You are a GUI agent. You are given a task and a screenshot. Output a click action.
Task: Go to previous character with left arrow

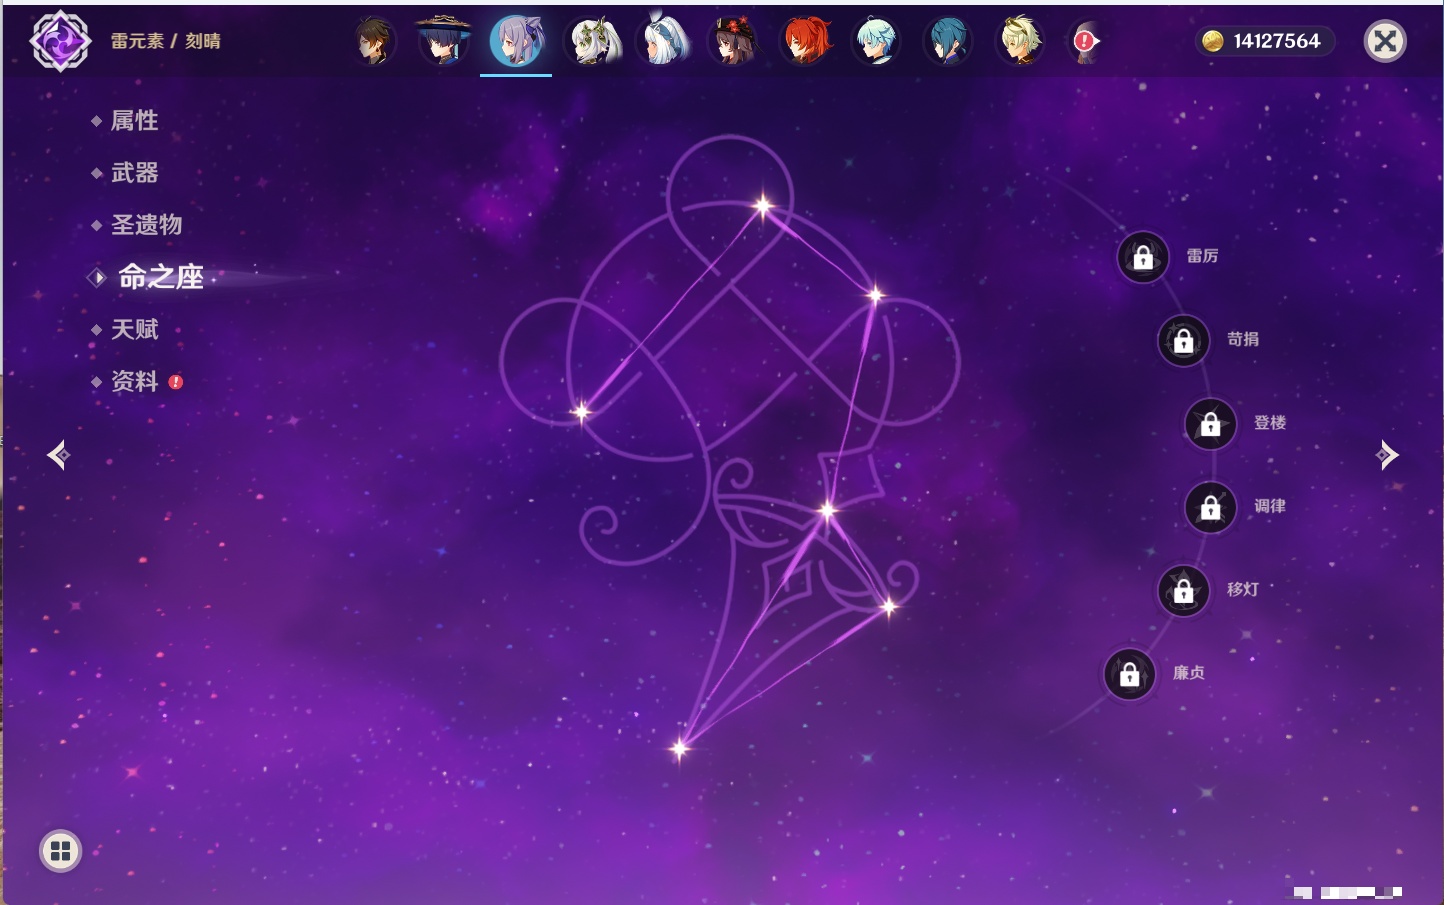tap(58, 455)
